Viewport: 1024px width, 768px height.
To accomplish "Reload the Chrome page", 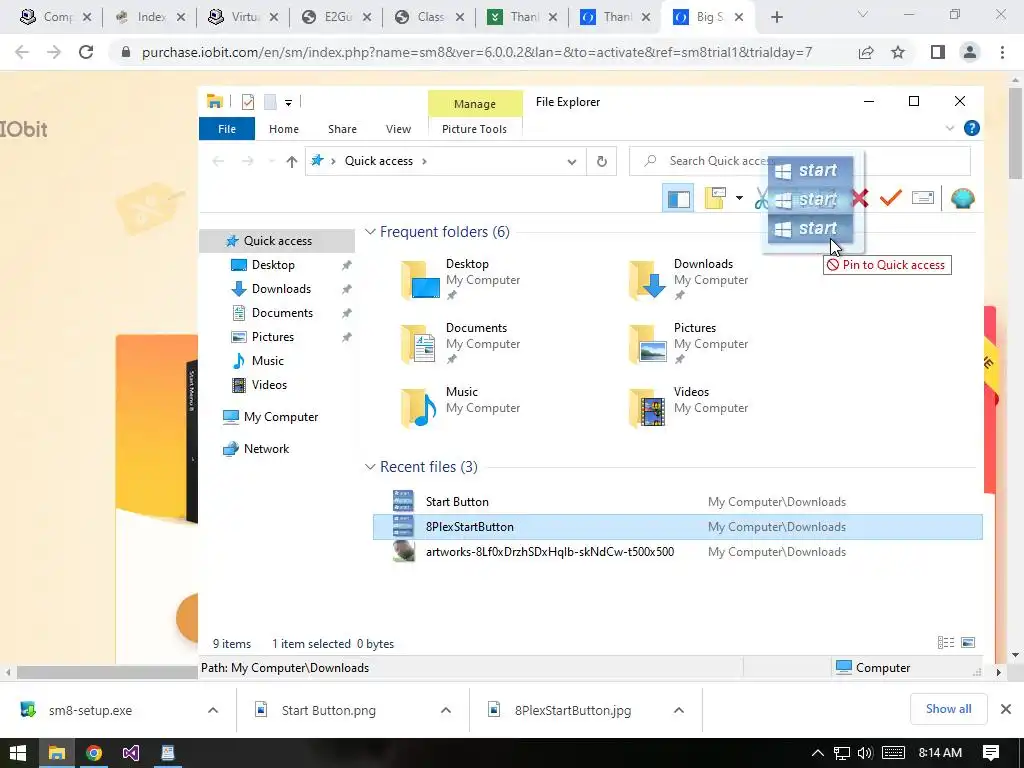I will pos(86,52).
